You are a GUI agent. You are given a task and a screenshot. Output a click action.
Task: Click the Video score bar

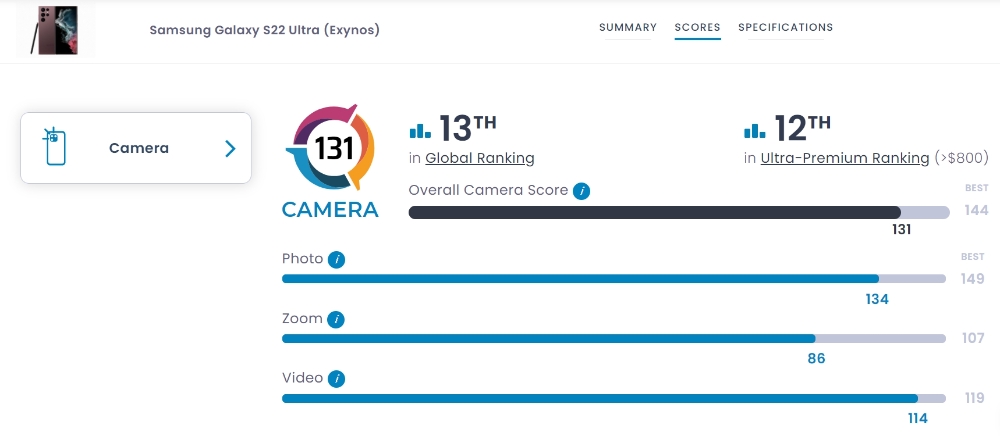click(613, 398)
